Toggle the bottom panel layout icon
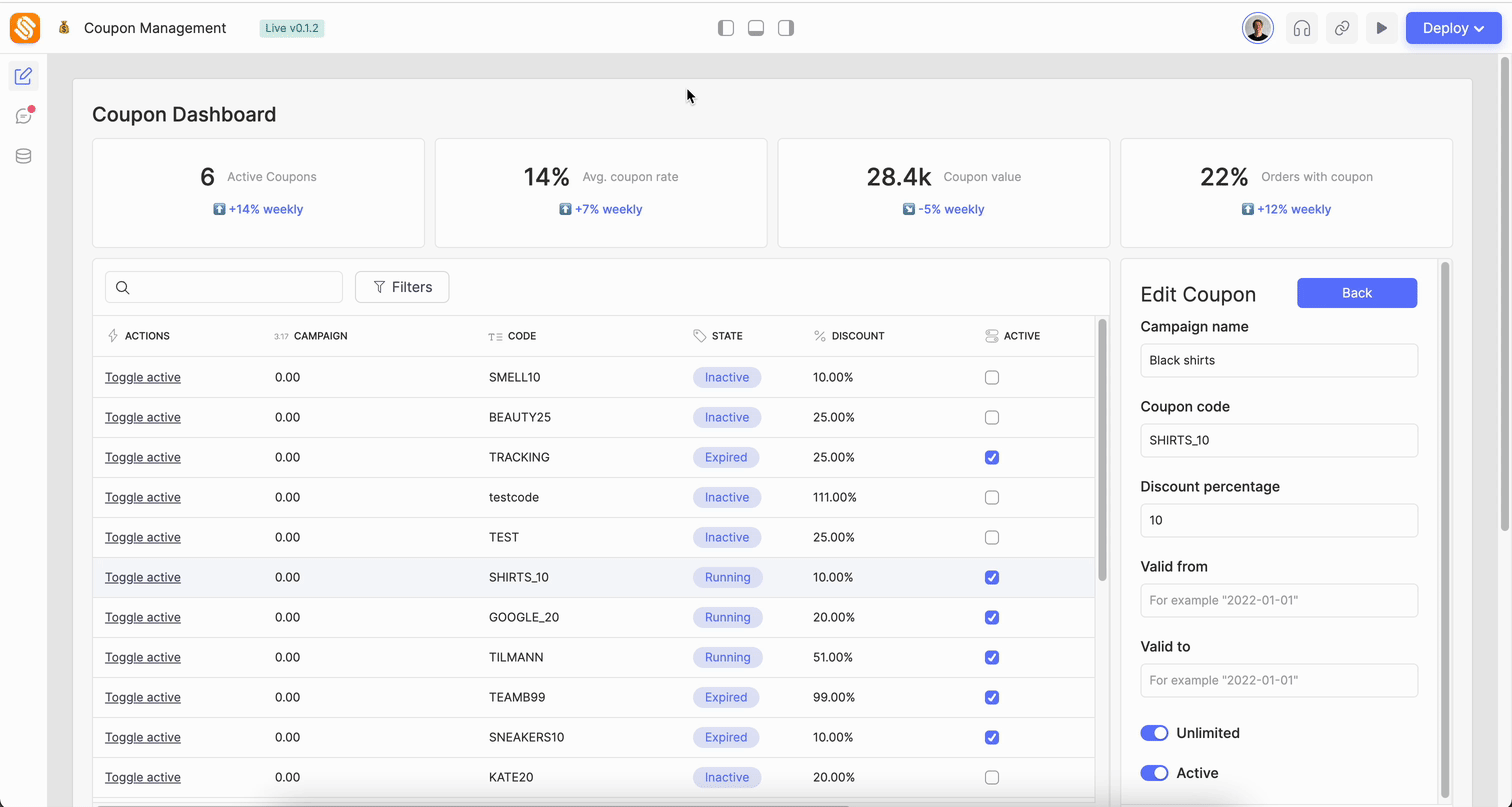 coord(756,28)
